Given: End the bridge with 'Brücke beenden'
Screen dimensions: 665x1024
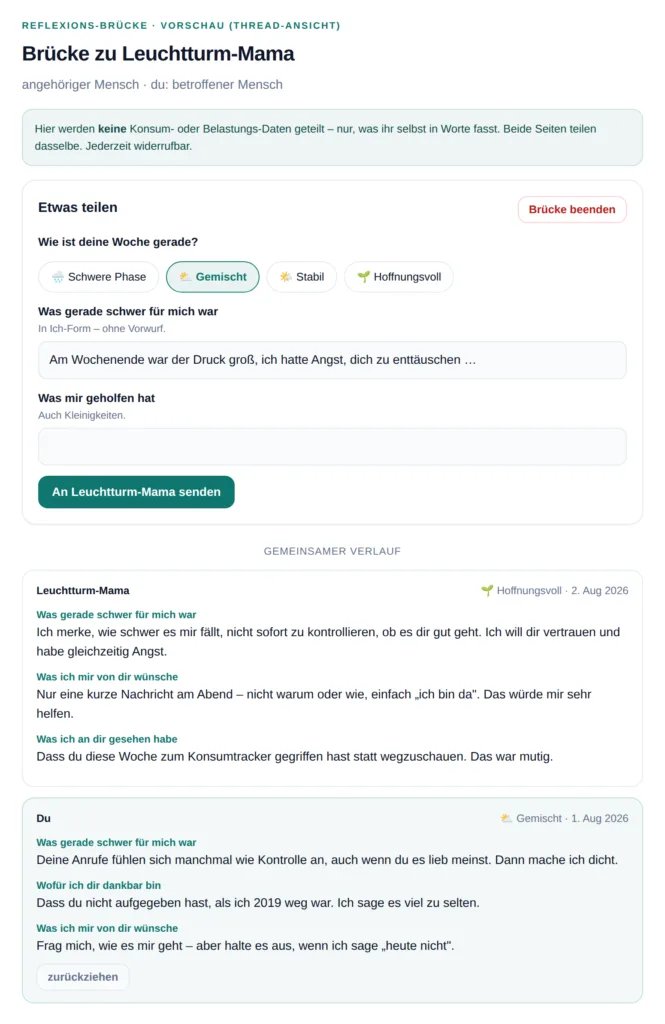Looking at the screenshot, I should tap(572, 210).
